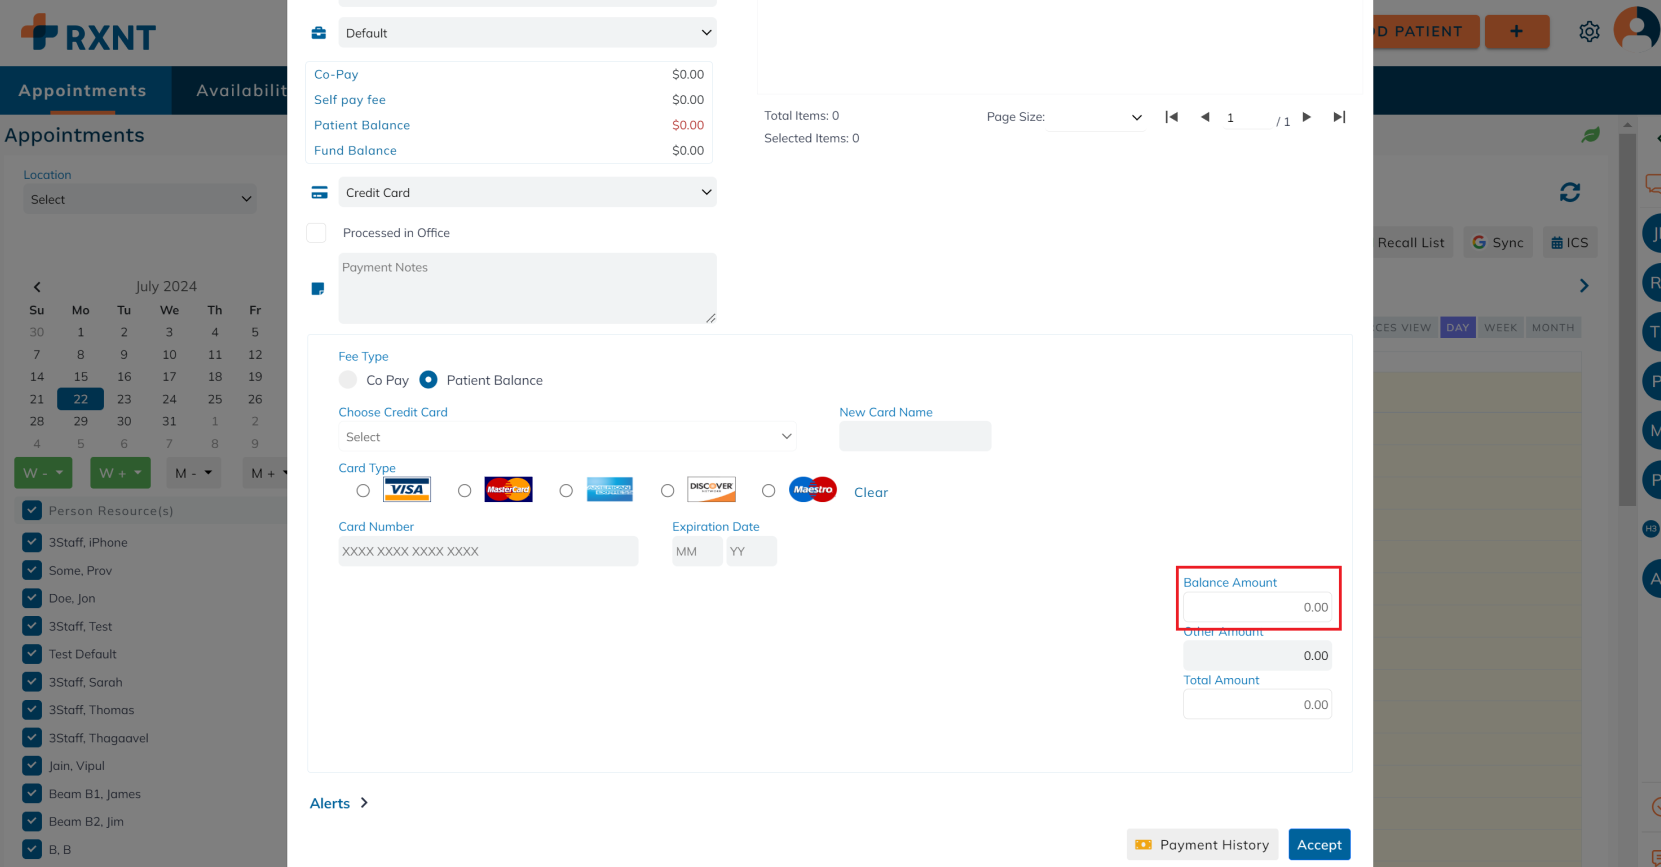Switch to WEEK calendar view

tap(1500, 328)
